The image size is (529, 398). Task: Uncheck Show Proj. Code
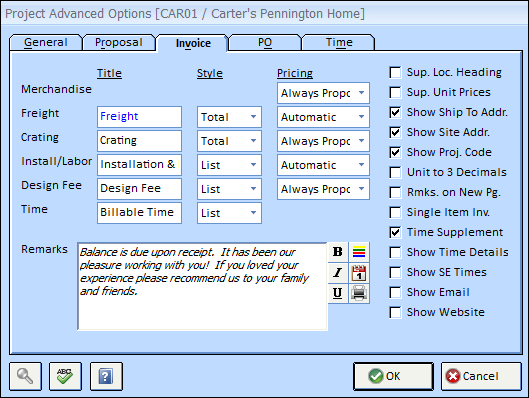(x=395, y=152)
